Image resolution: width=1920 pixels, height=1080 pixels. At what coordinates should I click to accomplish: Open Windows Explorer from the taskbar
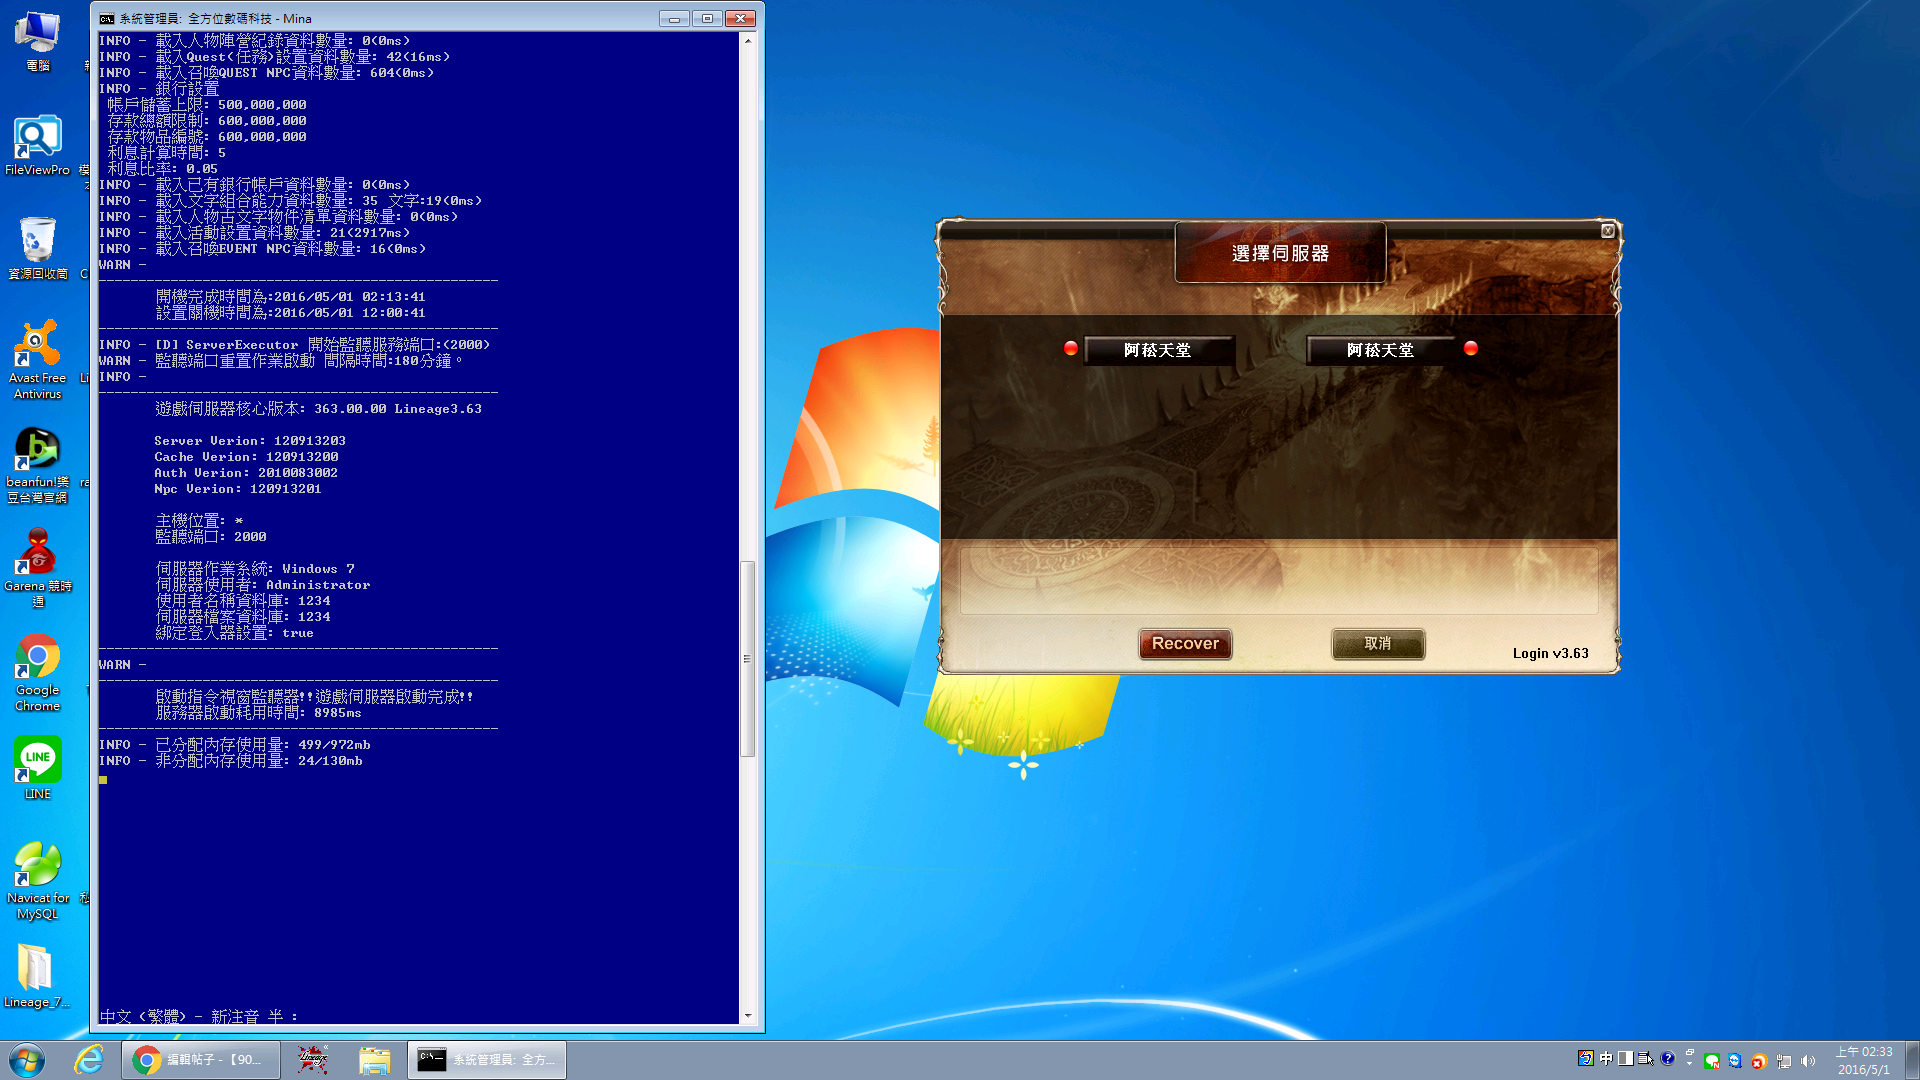click(x=374, y=1060)
